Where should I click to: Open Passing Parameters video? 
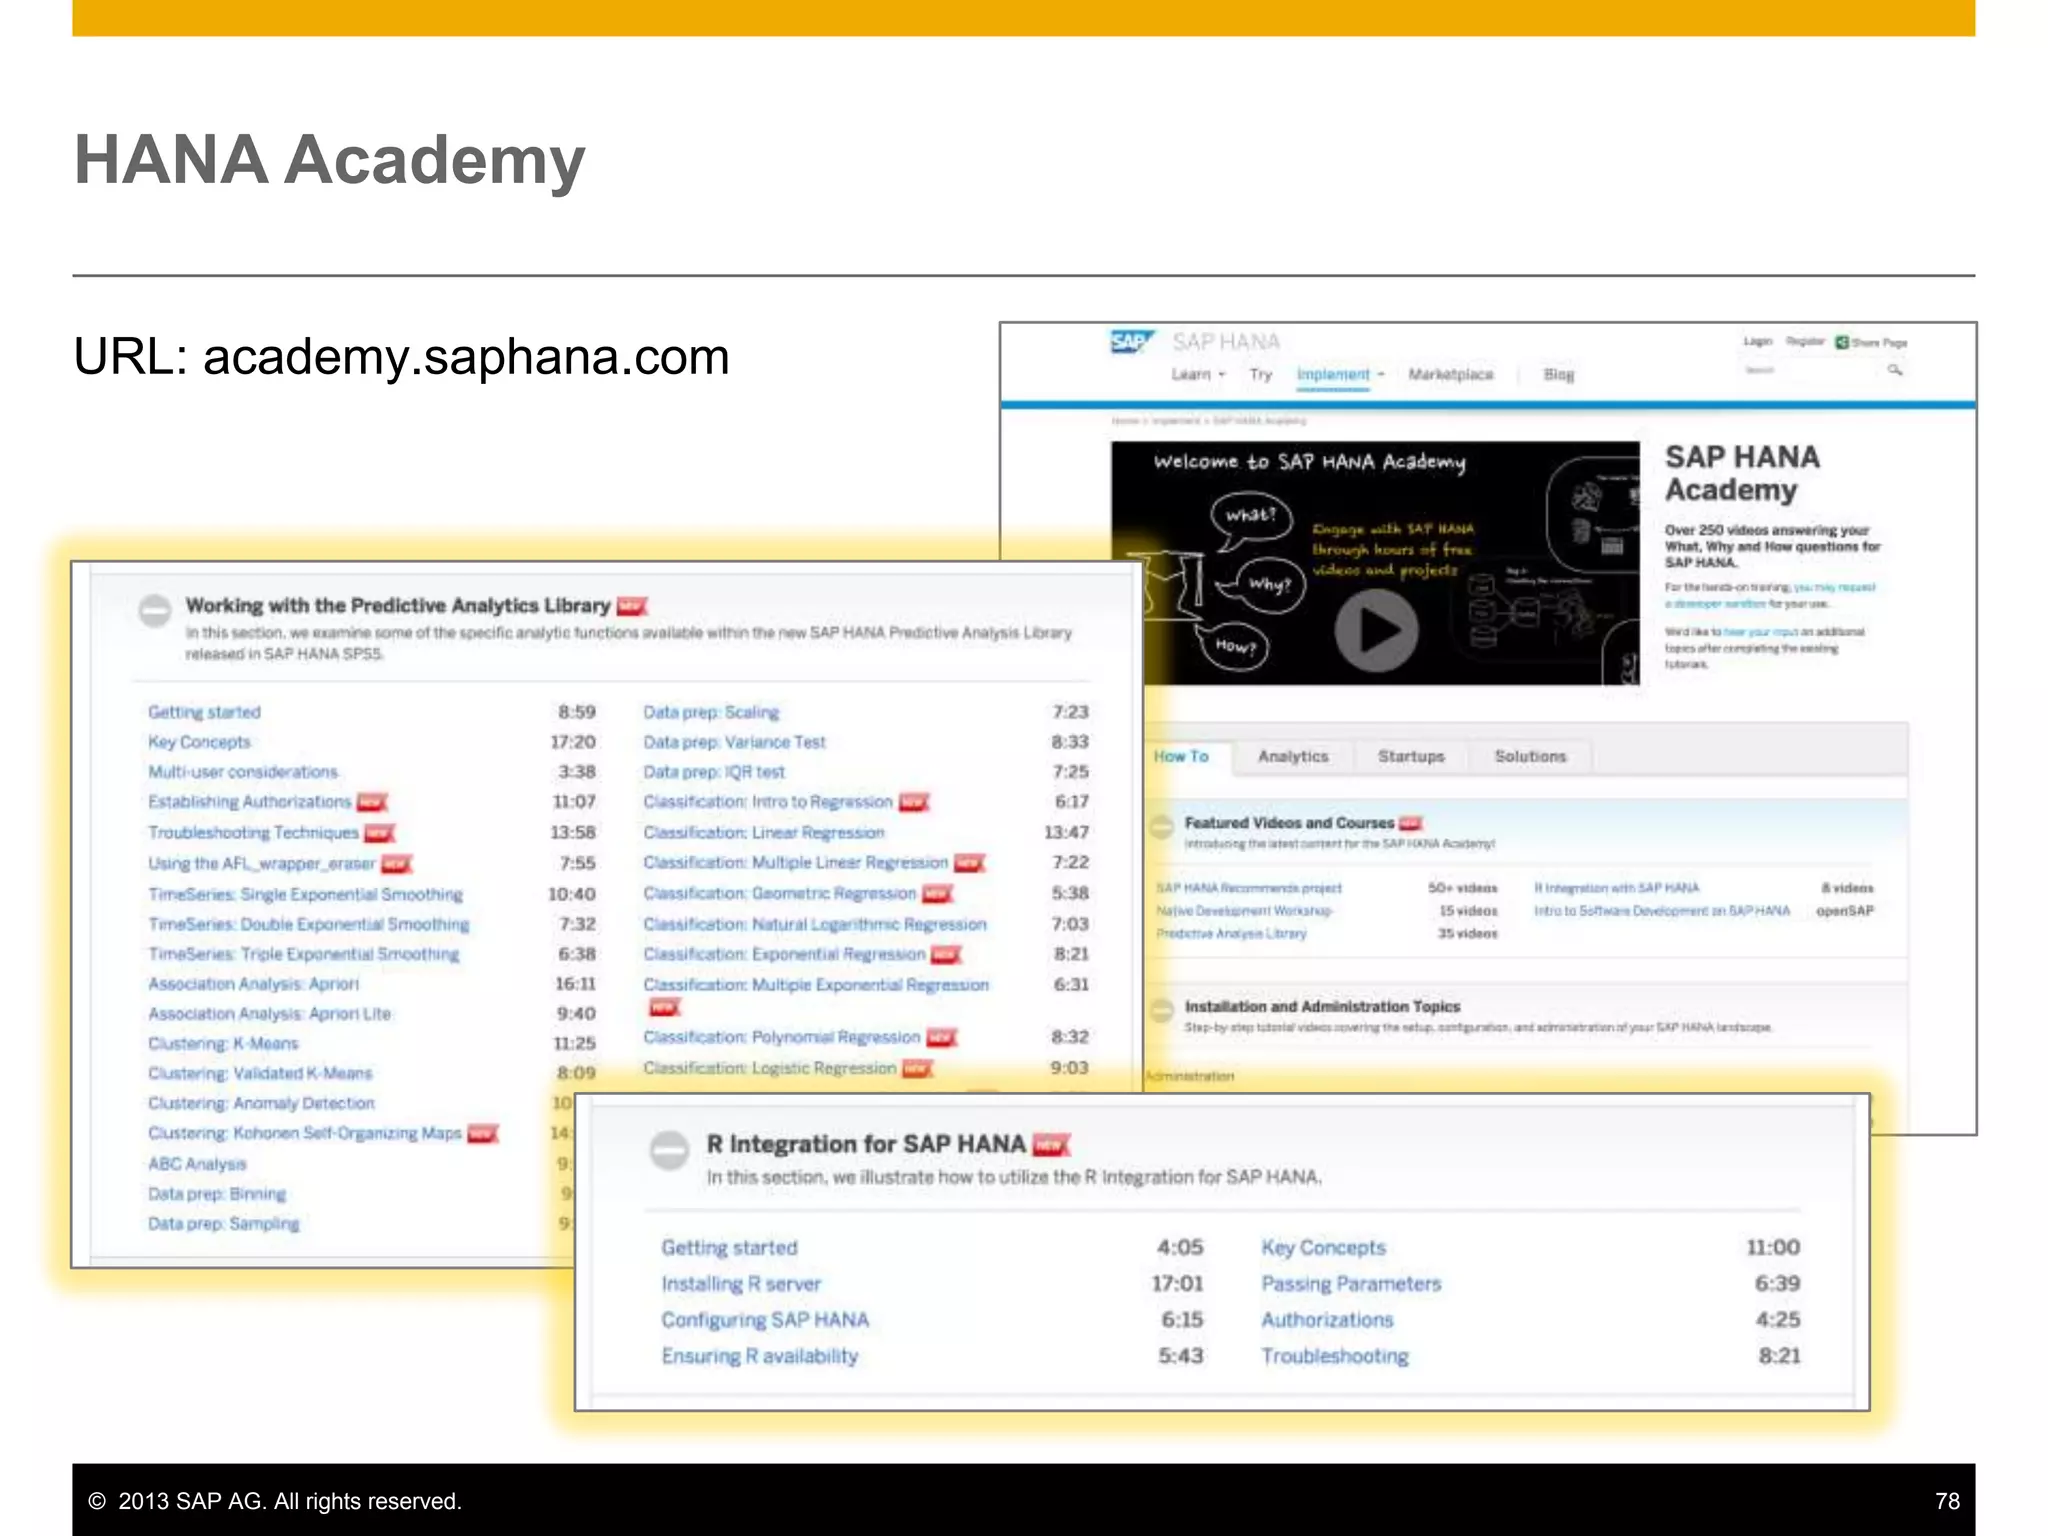click(x=1351, y=1284)
